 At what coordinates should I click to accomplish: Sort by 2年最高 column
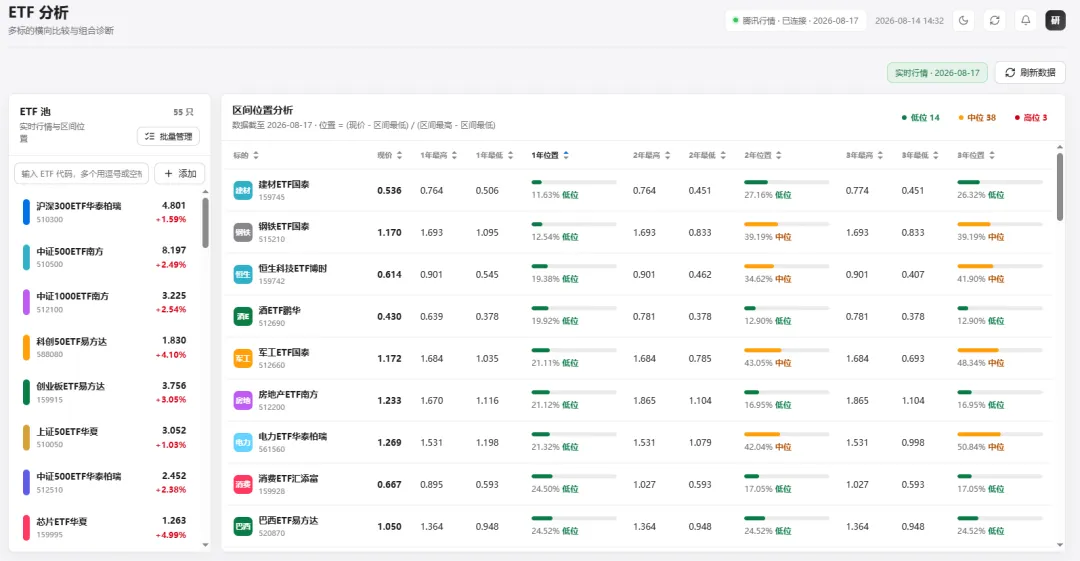[x=652, y=155]
